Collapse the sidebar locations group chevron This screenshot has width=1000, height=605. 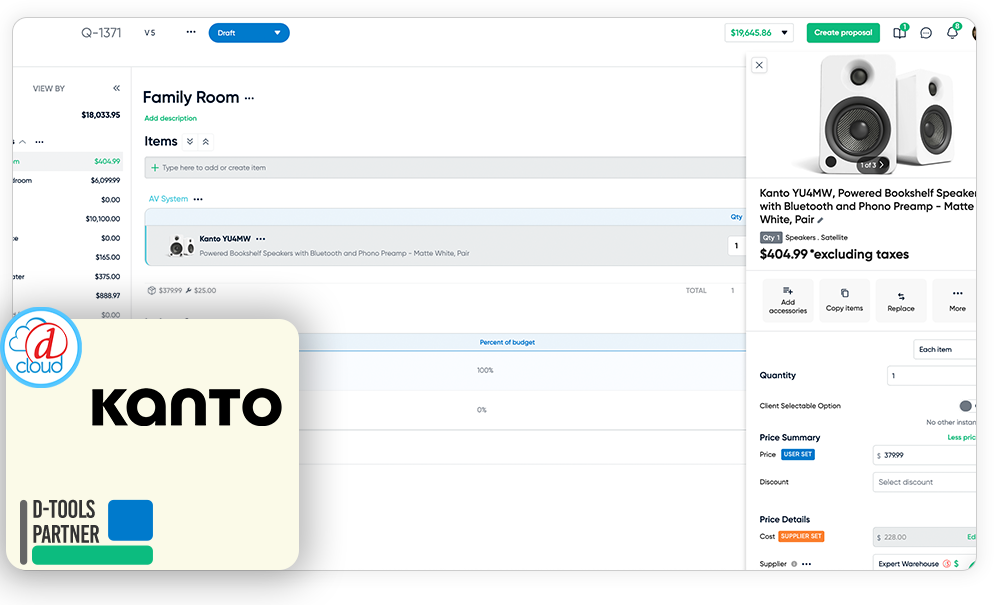click(x=22, y=142)
